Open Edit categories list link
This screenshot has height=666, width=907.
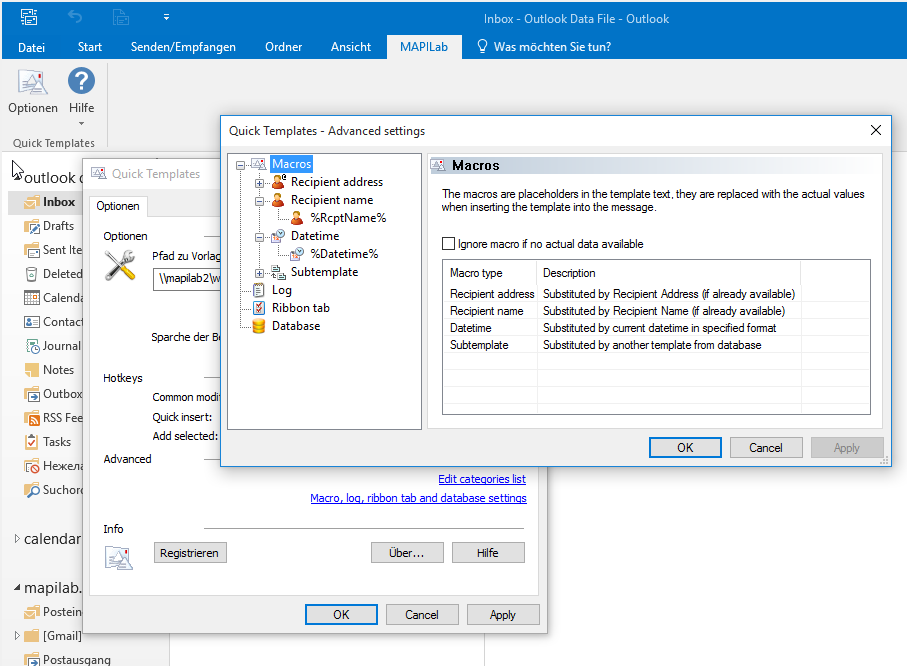(x=482, y=479)
